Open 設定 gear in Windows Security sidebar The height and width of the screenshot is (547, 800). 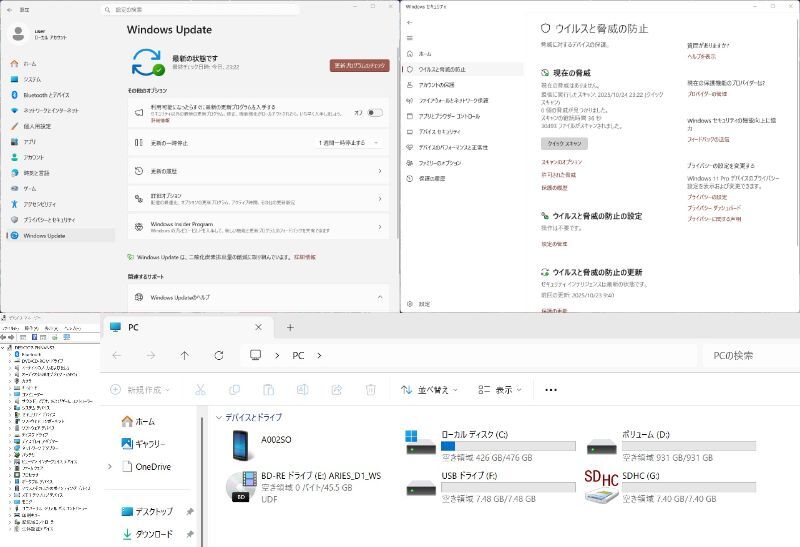[x=418, y=304]
